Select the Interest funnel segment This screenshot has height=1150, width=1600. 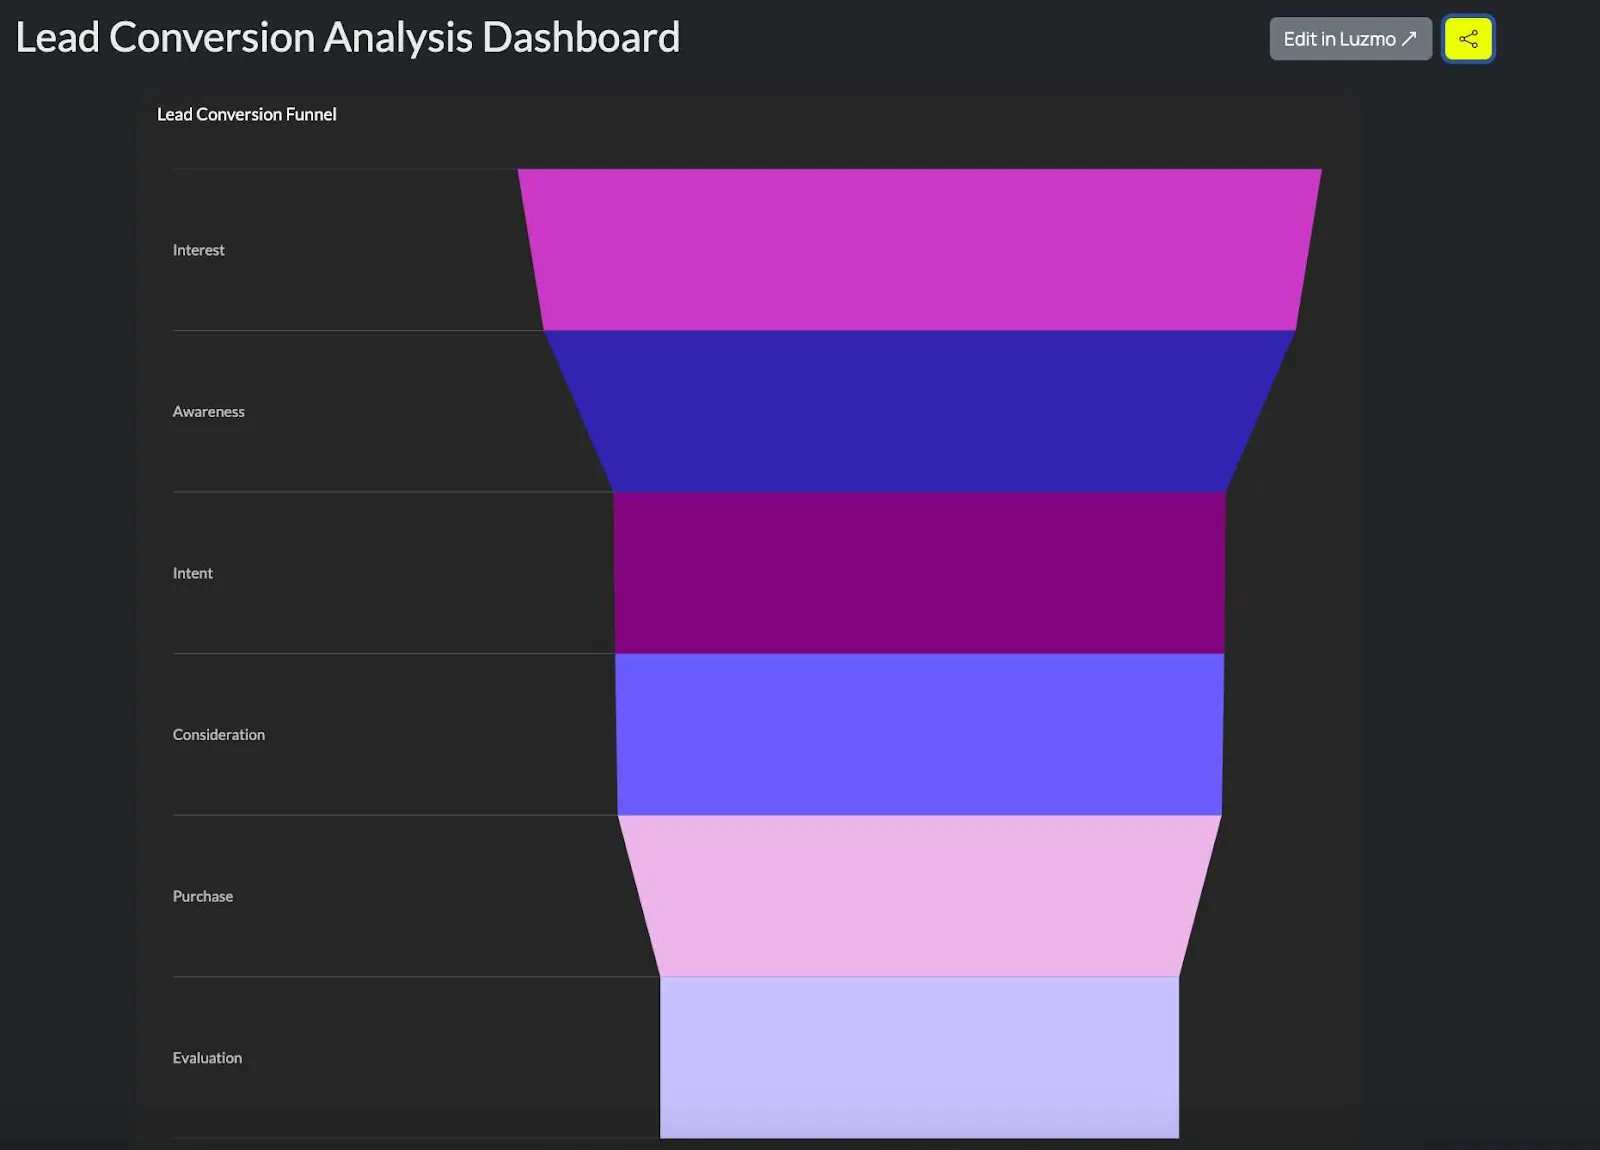point(919,249)
